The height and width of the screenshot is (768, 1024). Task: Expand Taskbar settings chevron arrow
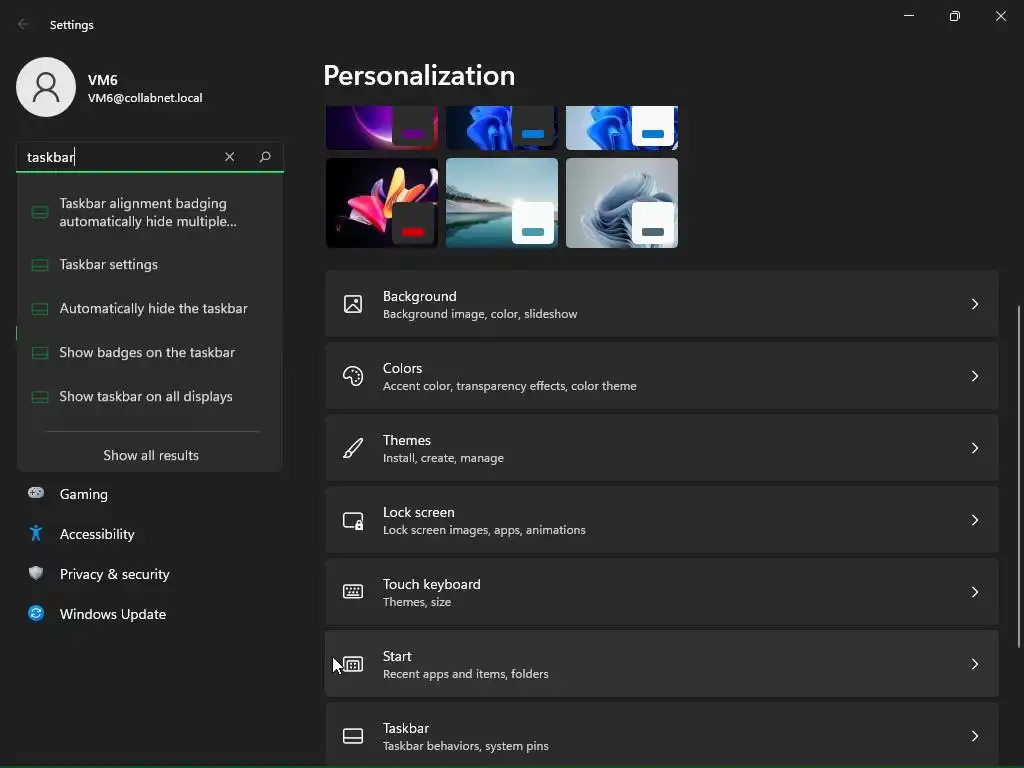[974, 736]
